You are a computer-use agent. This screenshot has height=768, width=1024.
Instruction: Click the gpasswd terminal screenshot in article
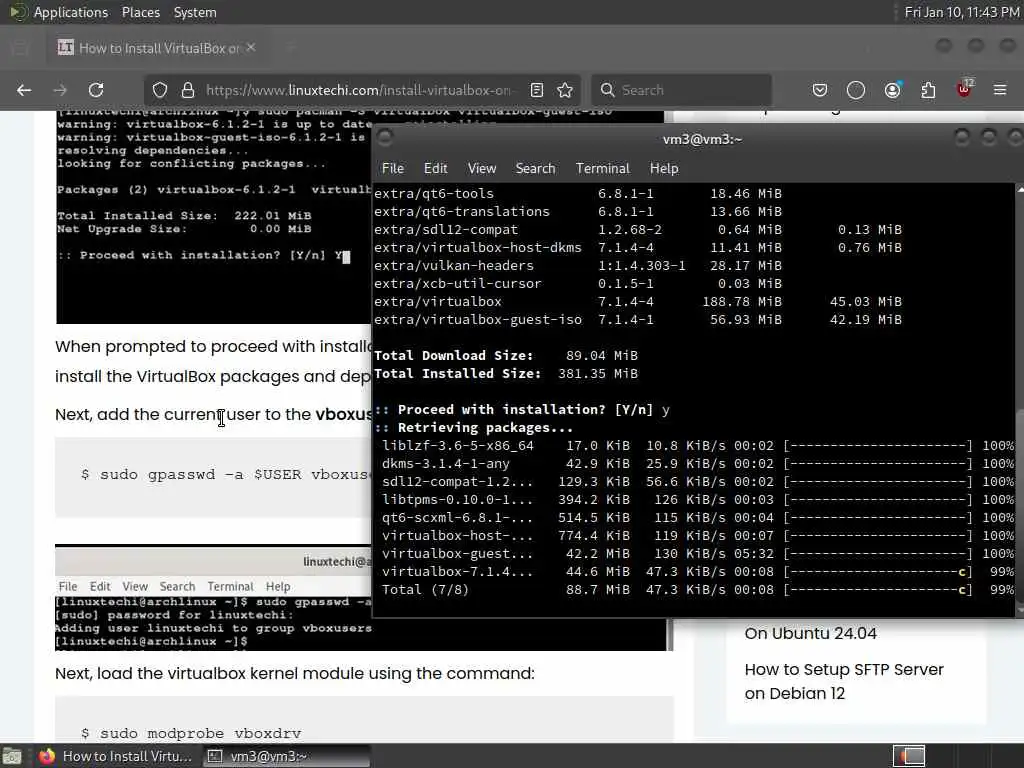pyautogui.click(x=213, y=598)
